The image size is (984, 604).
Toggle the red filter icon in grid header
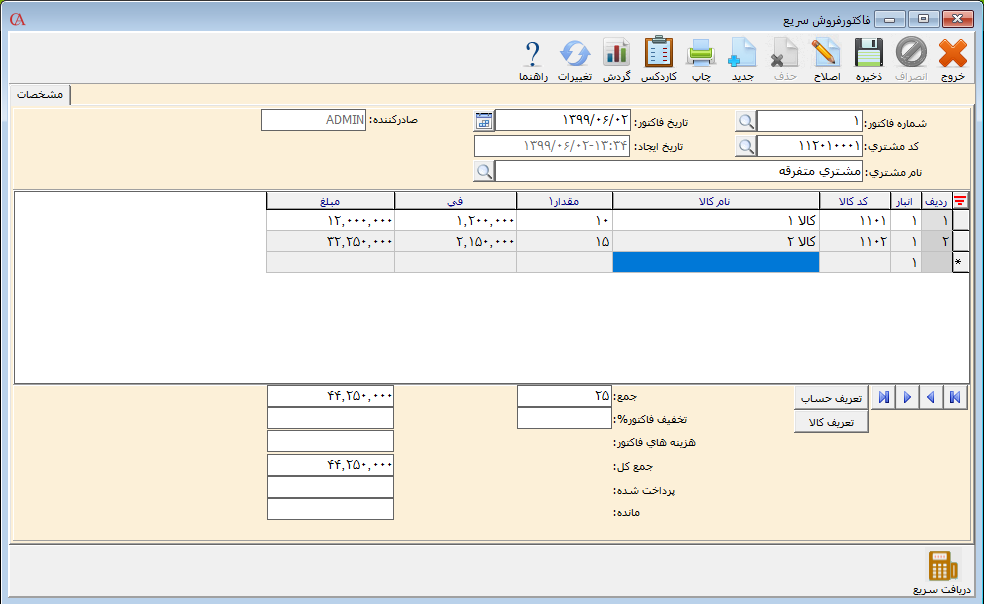coord(961,201)
